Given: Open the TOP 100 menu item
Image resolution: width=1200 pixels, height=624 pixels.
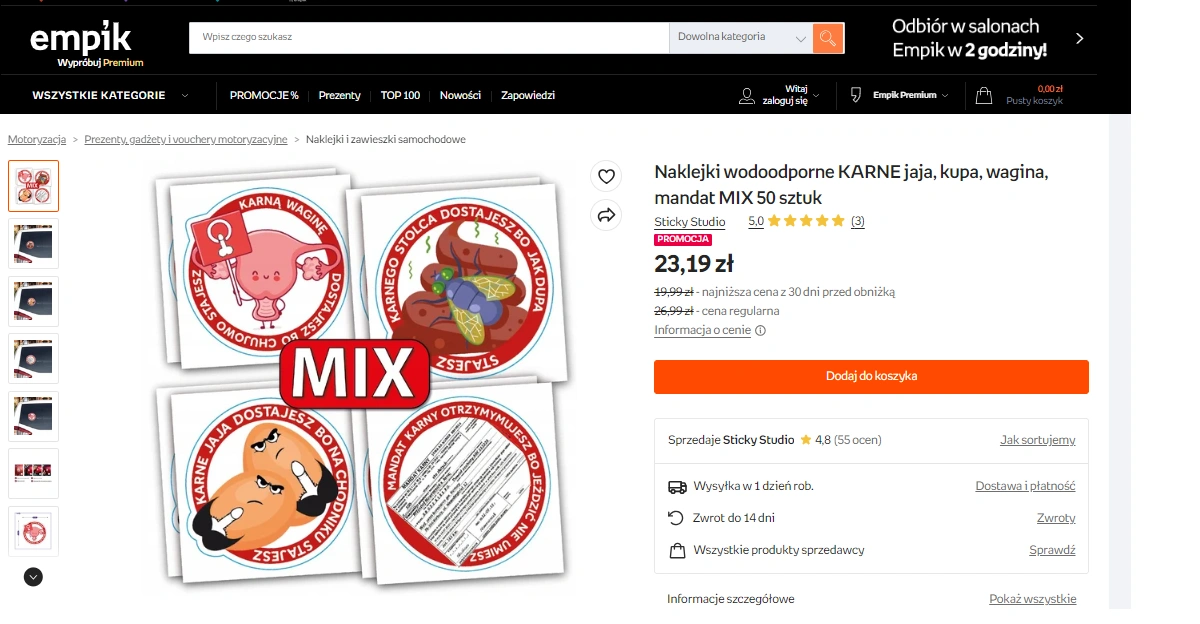Looking at the screenshot, I should click(400, 96).
